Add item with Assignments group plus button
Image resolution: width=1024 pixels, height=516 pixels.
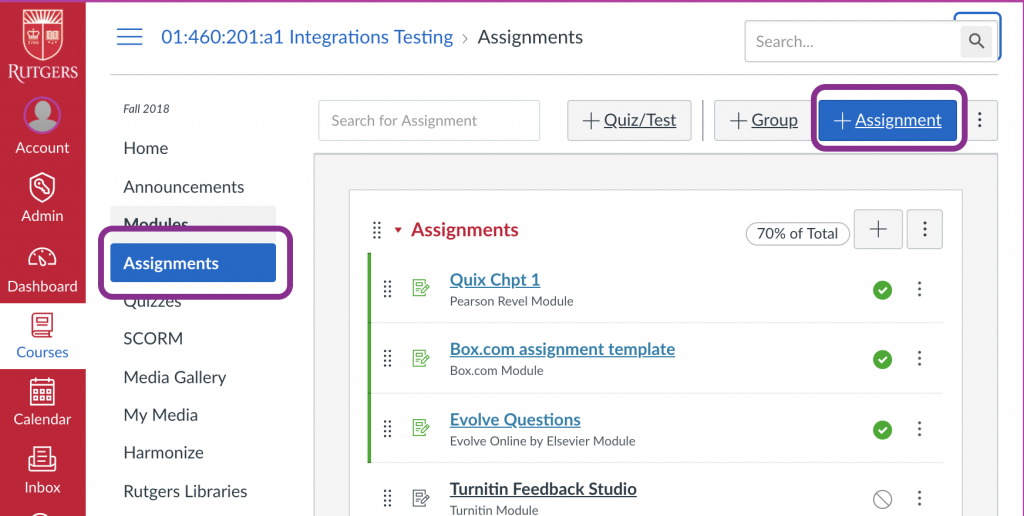878,229
